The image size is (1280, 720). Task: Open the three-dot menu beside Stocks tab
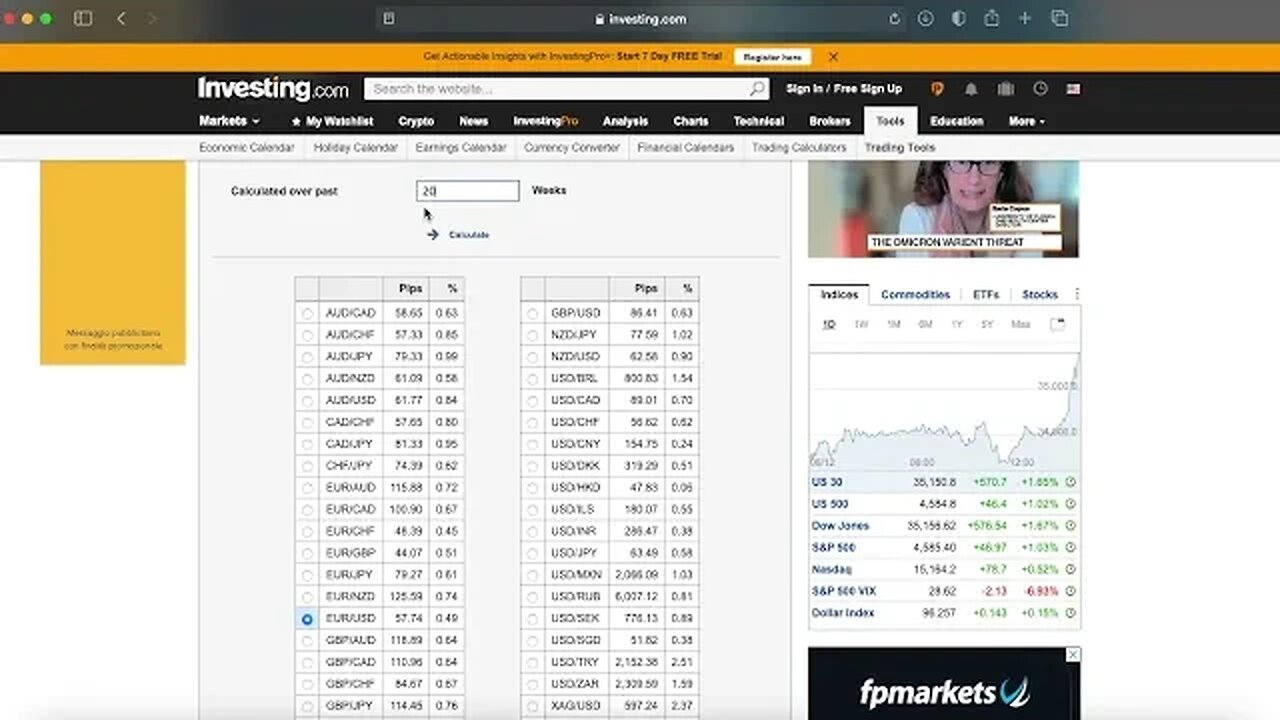tap(1077, 294)
